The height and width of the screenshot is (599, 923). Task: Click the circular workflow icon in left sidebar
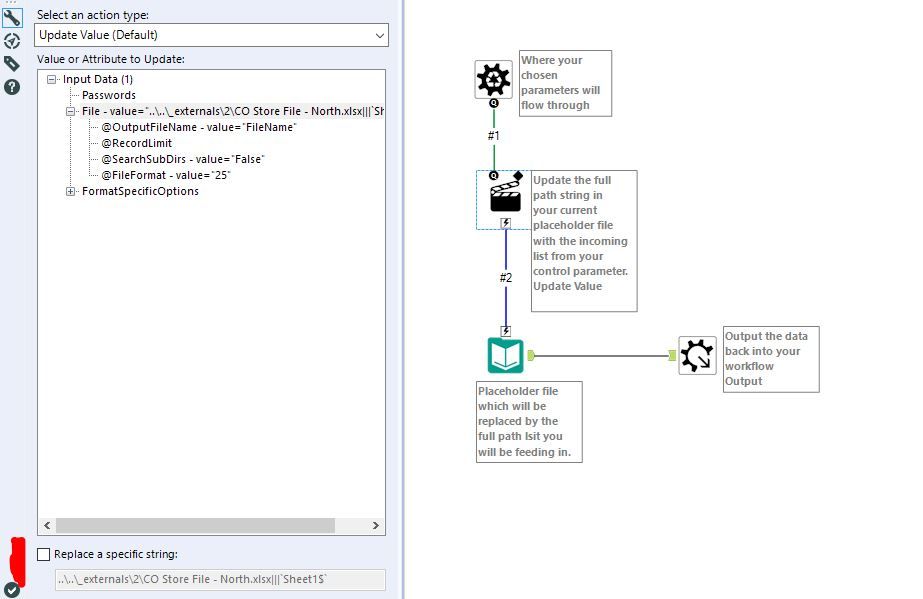11,41
